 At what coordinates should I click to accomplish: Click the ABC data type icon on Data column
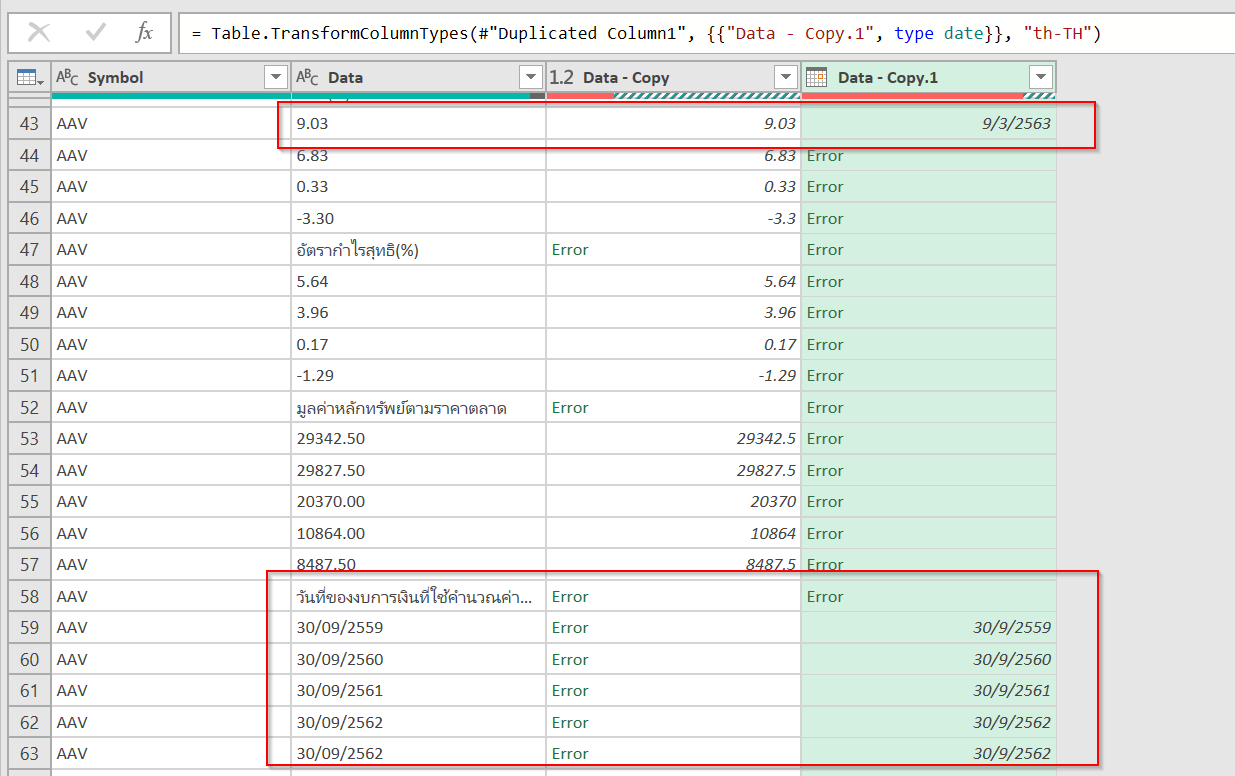point(307,77)
